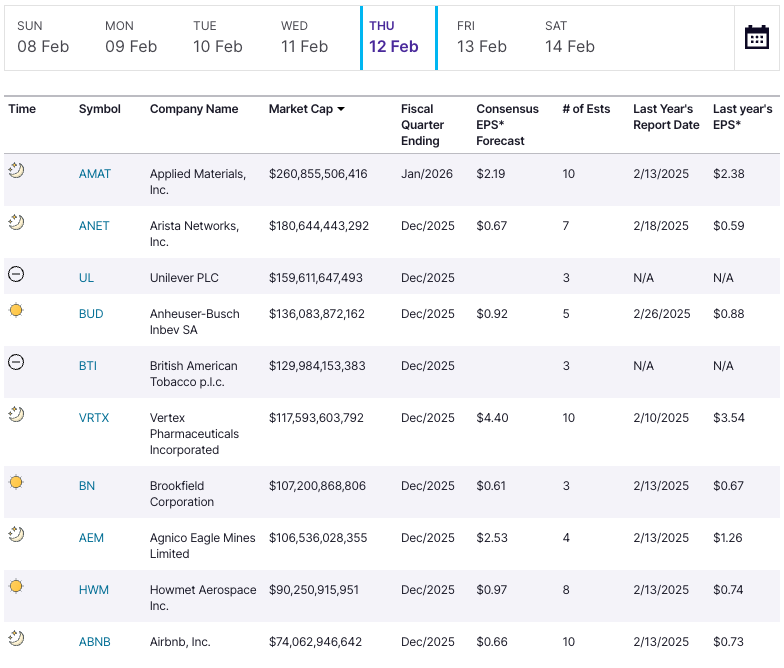Viewport: 784px width, 668px height.
Task: Click the time-not-supplied icon for UL
Action: (16, 275)
